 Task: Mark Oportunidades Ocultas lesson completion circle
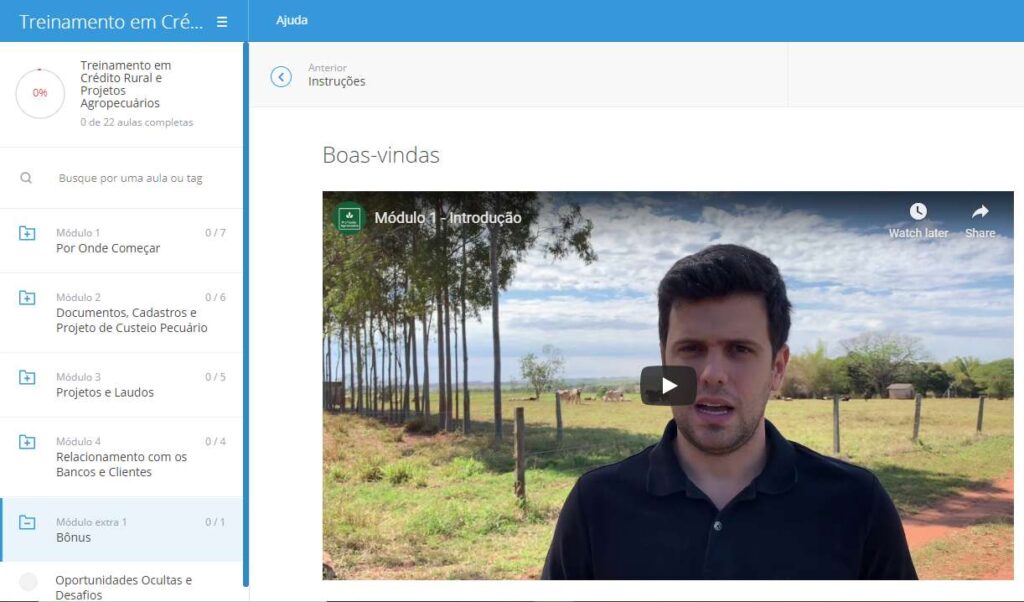coord(28,582)
